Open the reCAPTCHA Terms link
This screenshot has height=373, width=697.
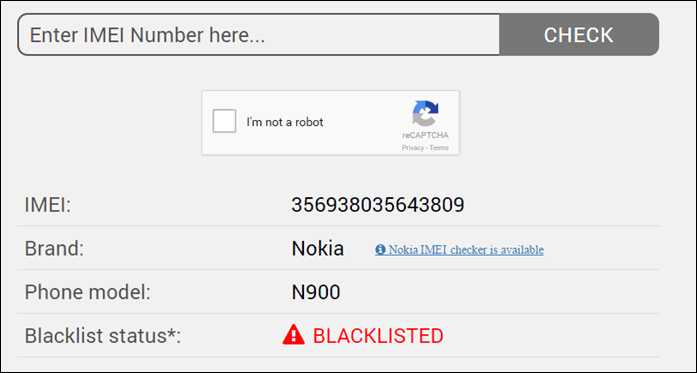click(x=439, y=148)
